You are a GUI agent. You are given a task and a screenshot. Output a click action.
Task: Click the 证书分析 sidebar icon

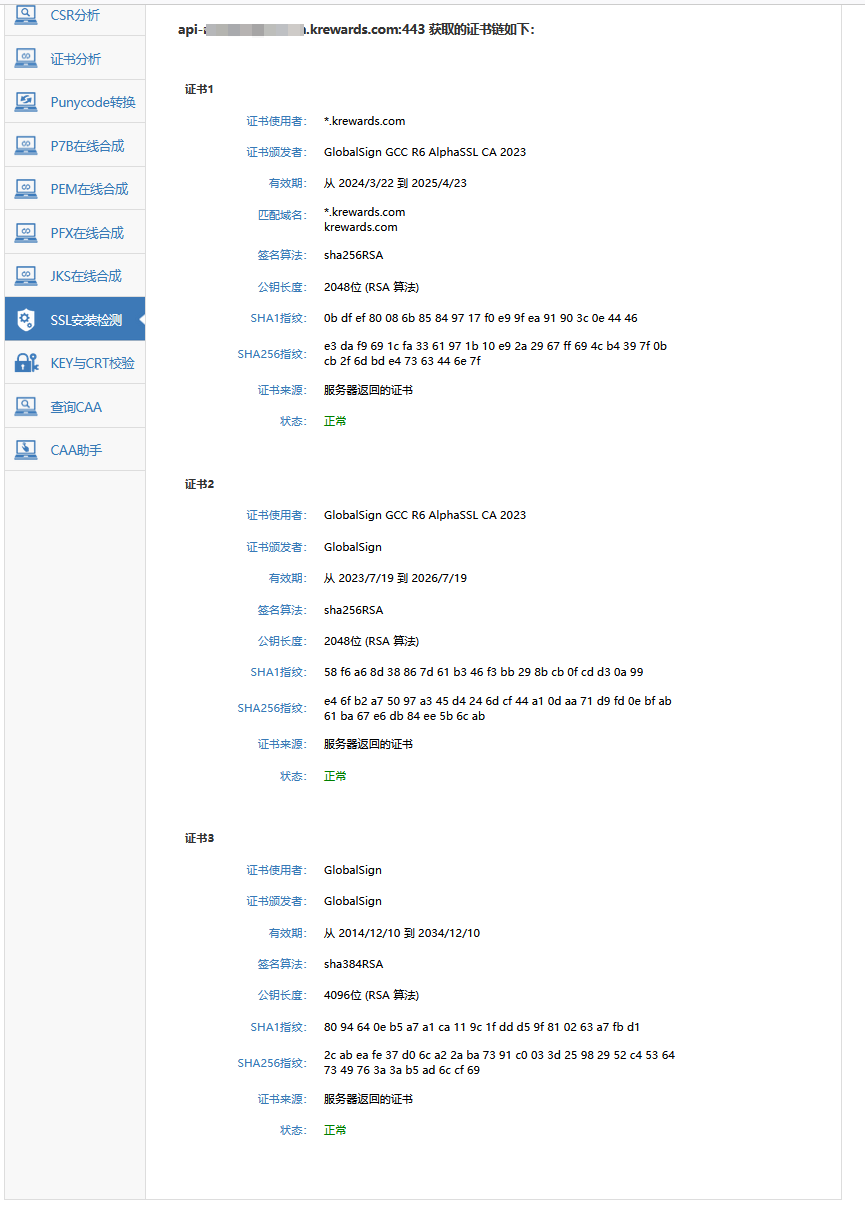[x=26, y=58]
